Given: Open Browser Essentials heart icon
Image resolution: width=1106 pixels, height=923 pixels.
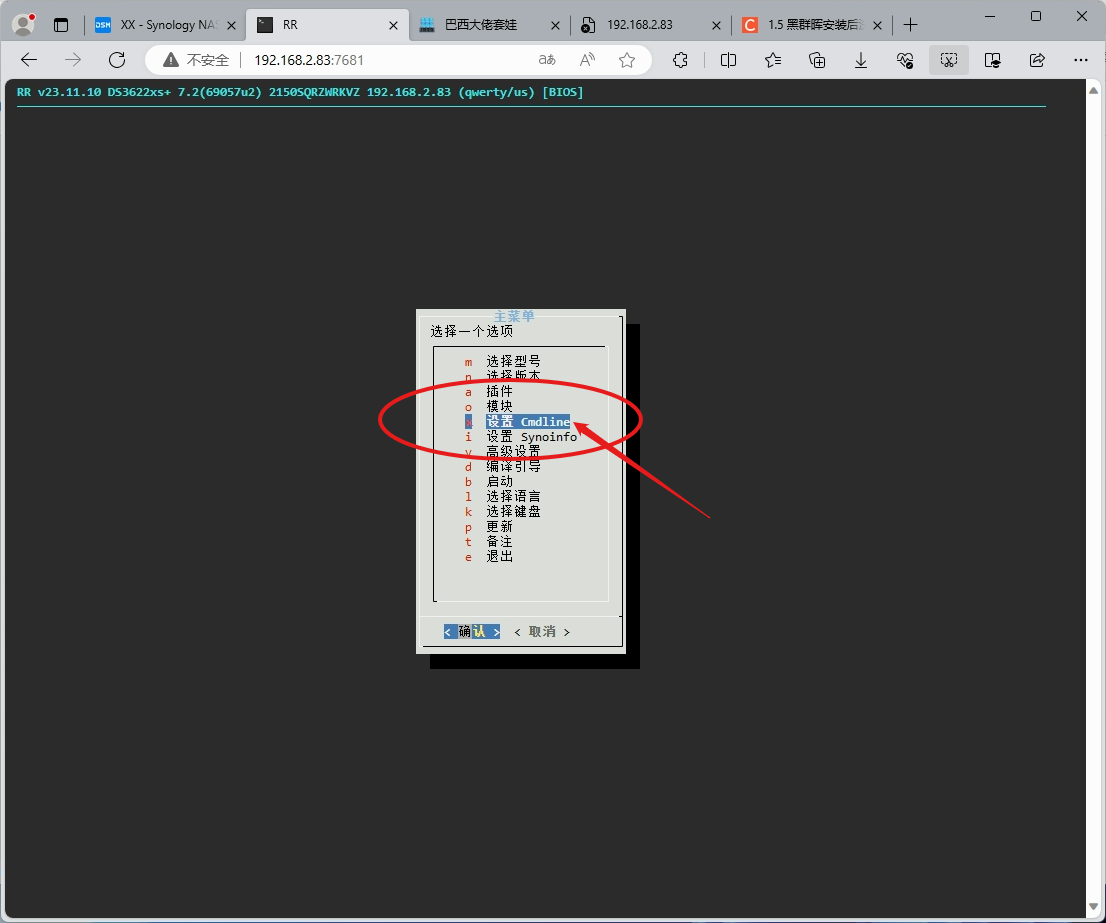Looking at the screenshot, I should click(905, 60).
